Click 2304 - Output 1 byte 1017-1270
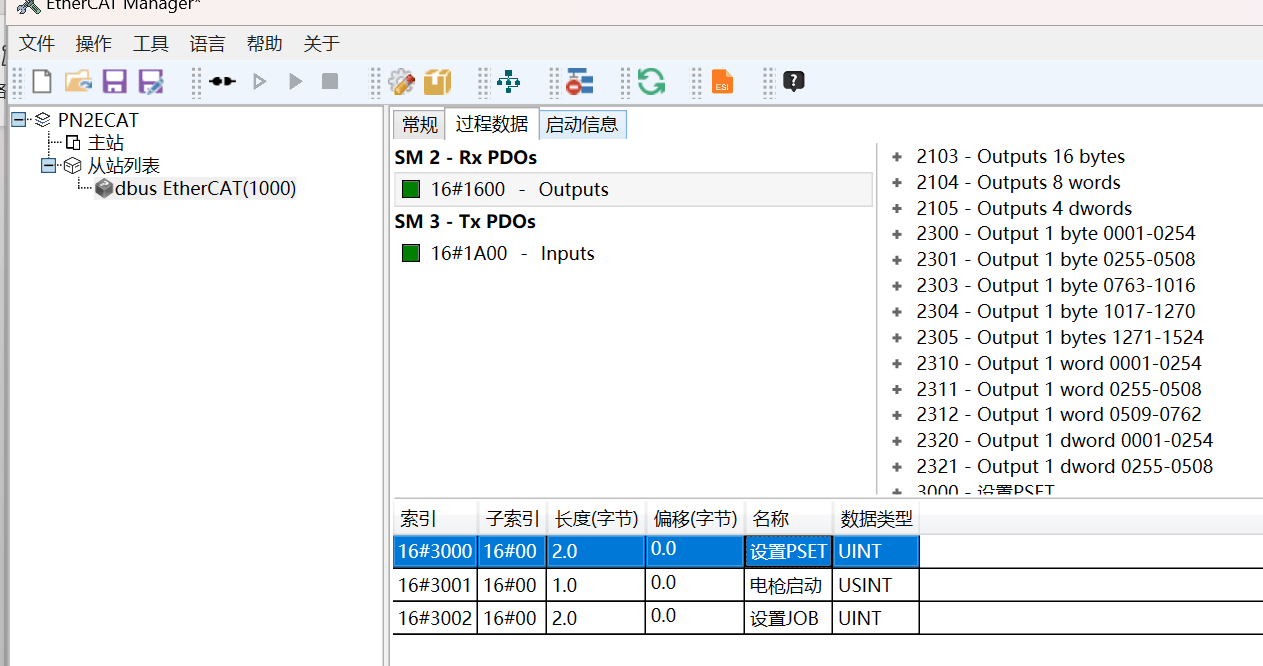This screenshot has height=666, width=1263. [1055, 312]
